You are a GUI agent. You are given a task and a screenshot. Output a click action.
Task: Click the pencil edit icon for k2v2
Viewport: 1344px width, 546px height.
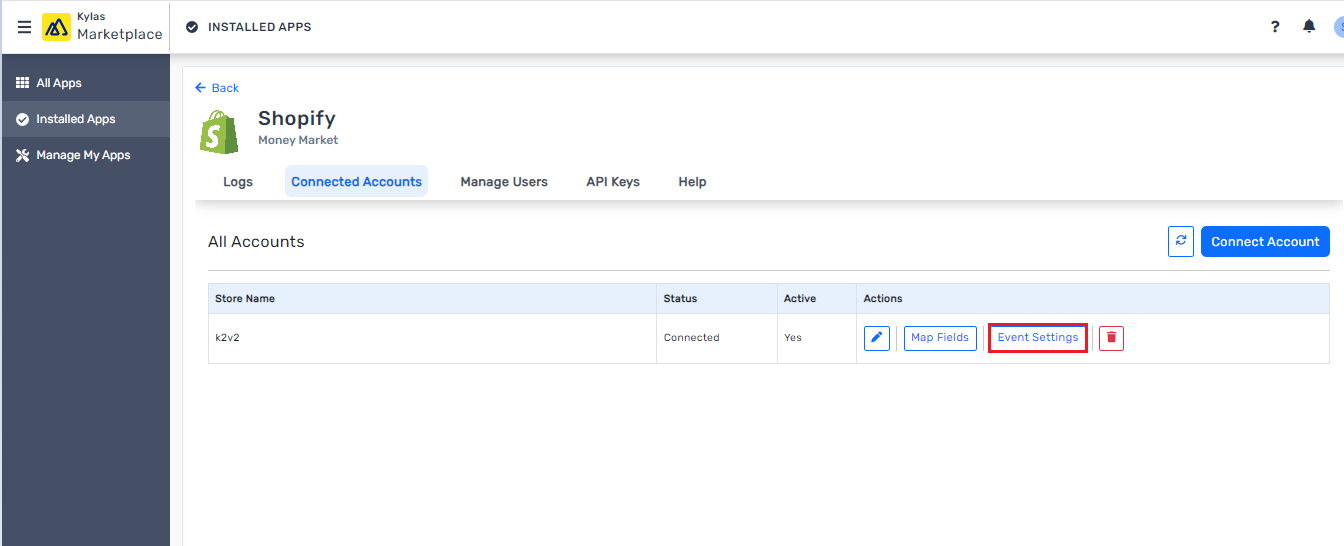click(x=877, y=338)
